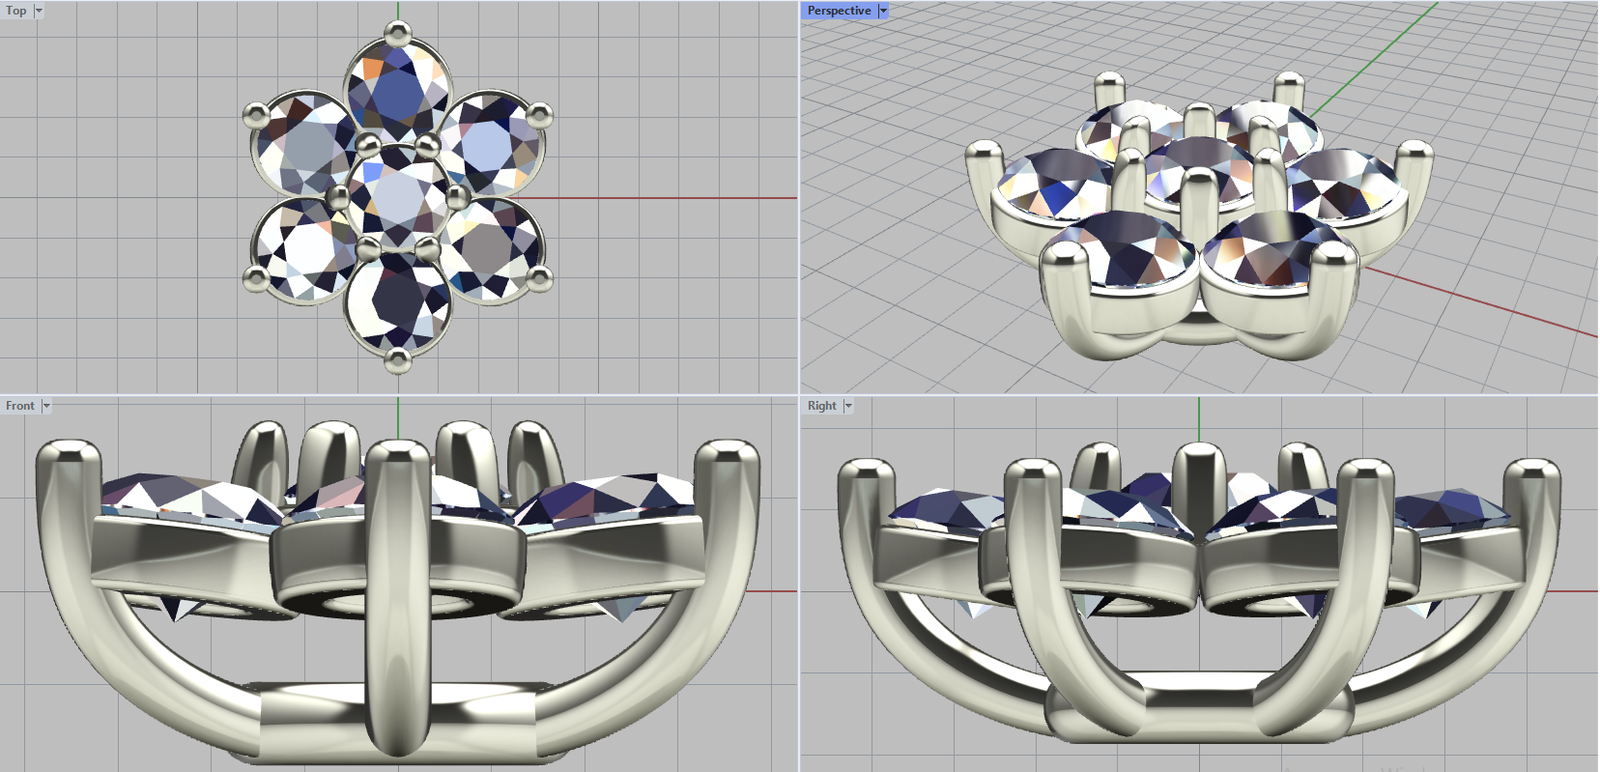This screenshot has width=1600, height=772.
Task: Open the Right viewport dropdown arrow menu
Action: point(848,406)
